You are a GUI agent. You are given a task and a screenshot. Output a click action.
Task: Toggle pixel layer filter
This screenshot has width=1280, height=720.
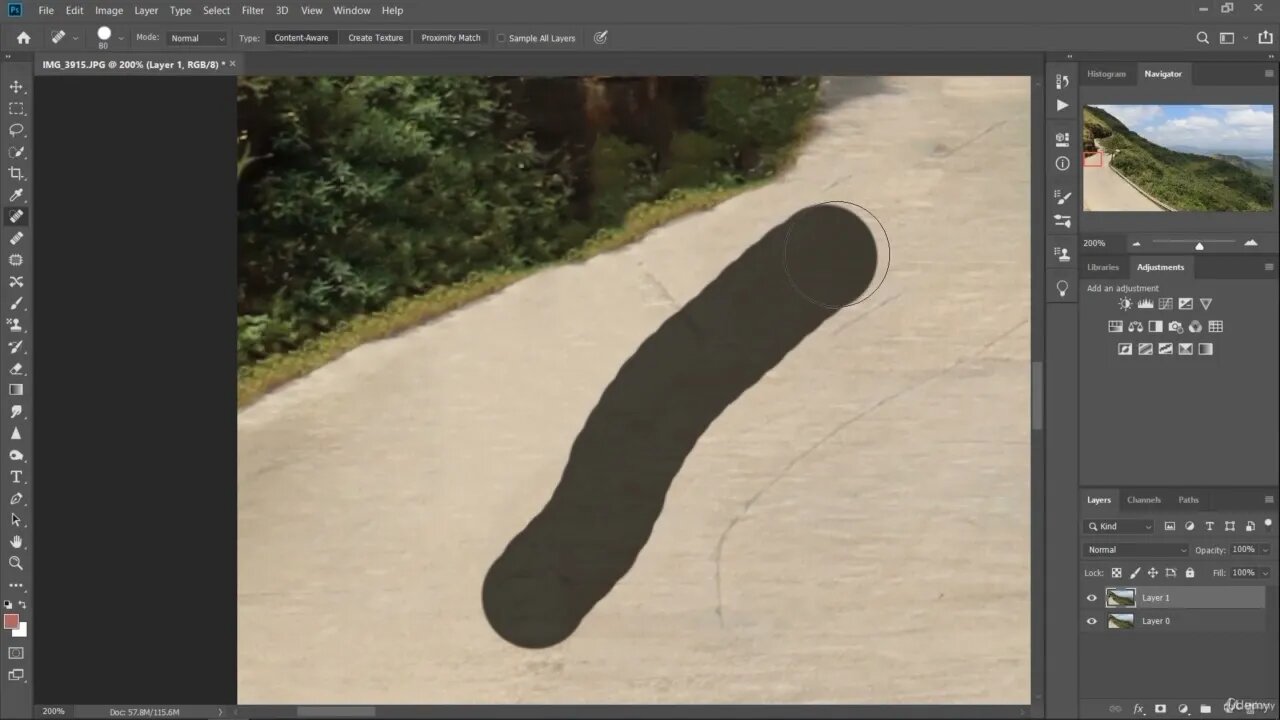click(1170, 526)
